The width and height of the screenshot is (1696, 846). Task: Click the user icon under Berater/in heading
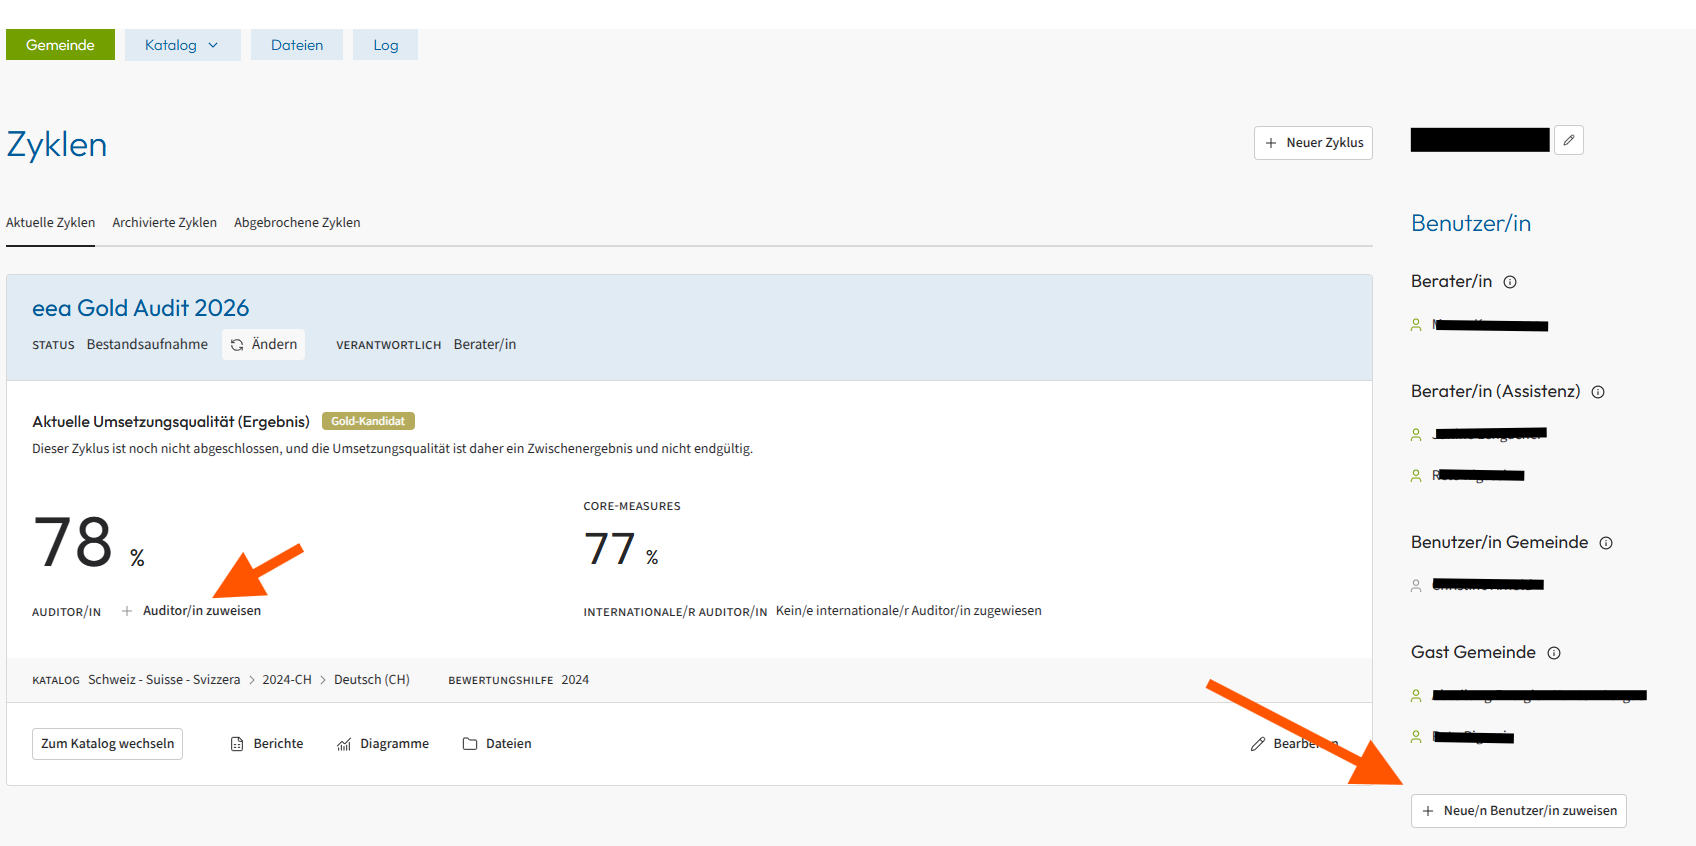[1416, 325]
